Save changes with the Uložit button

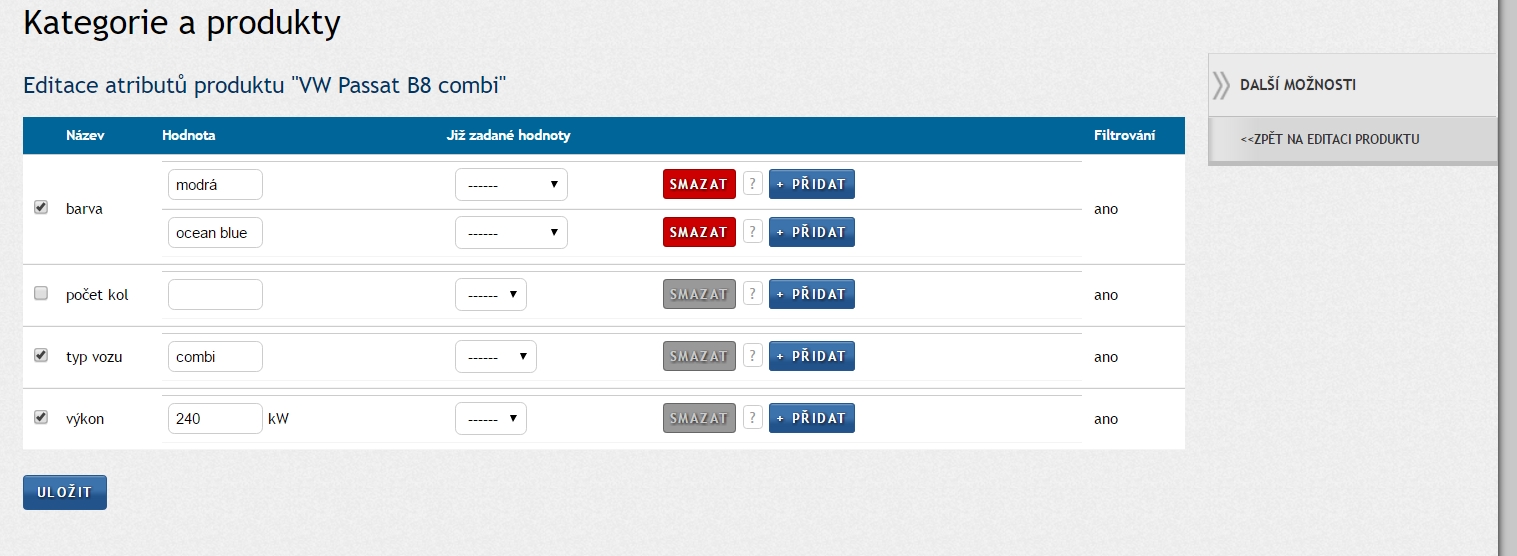coord(65,492)
